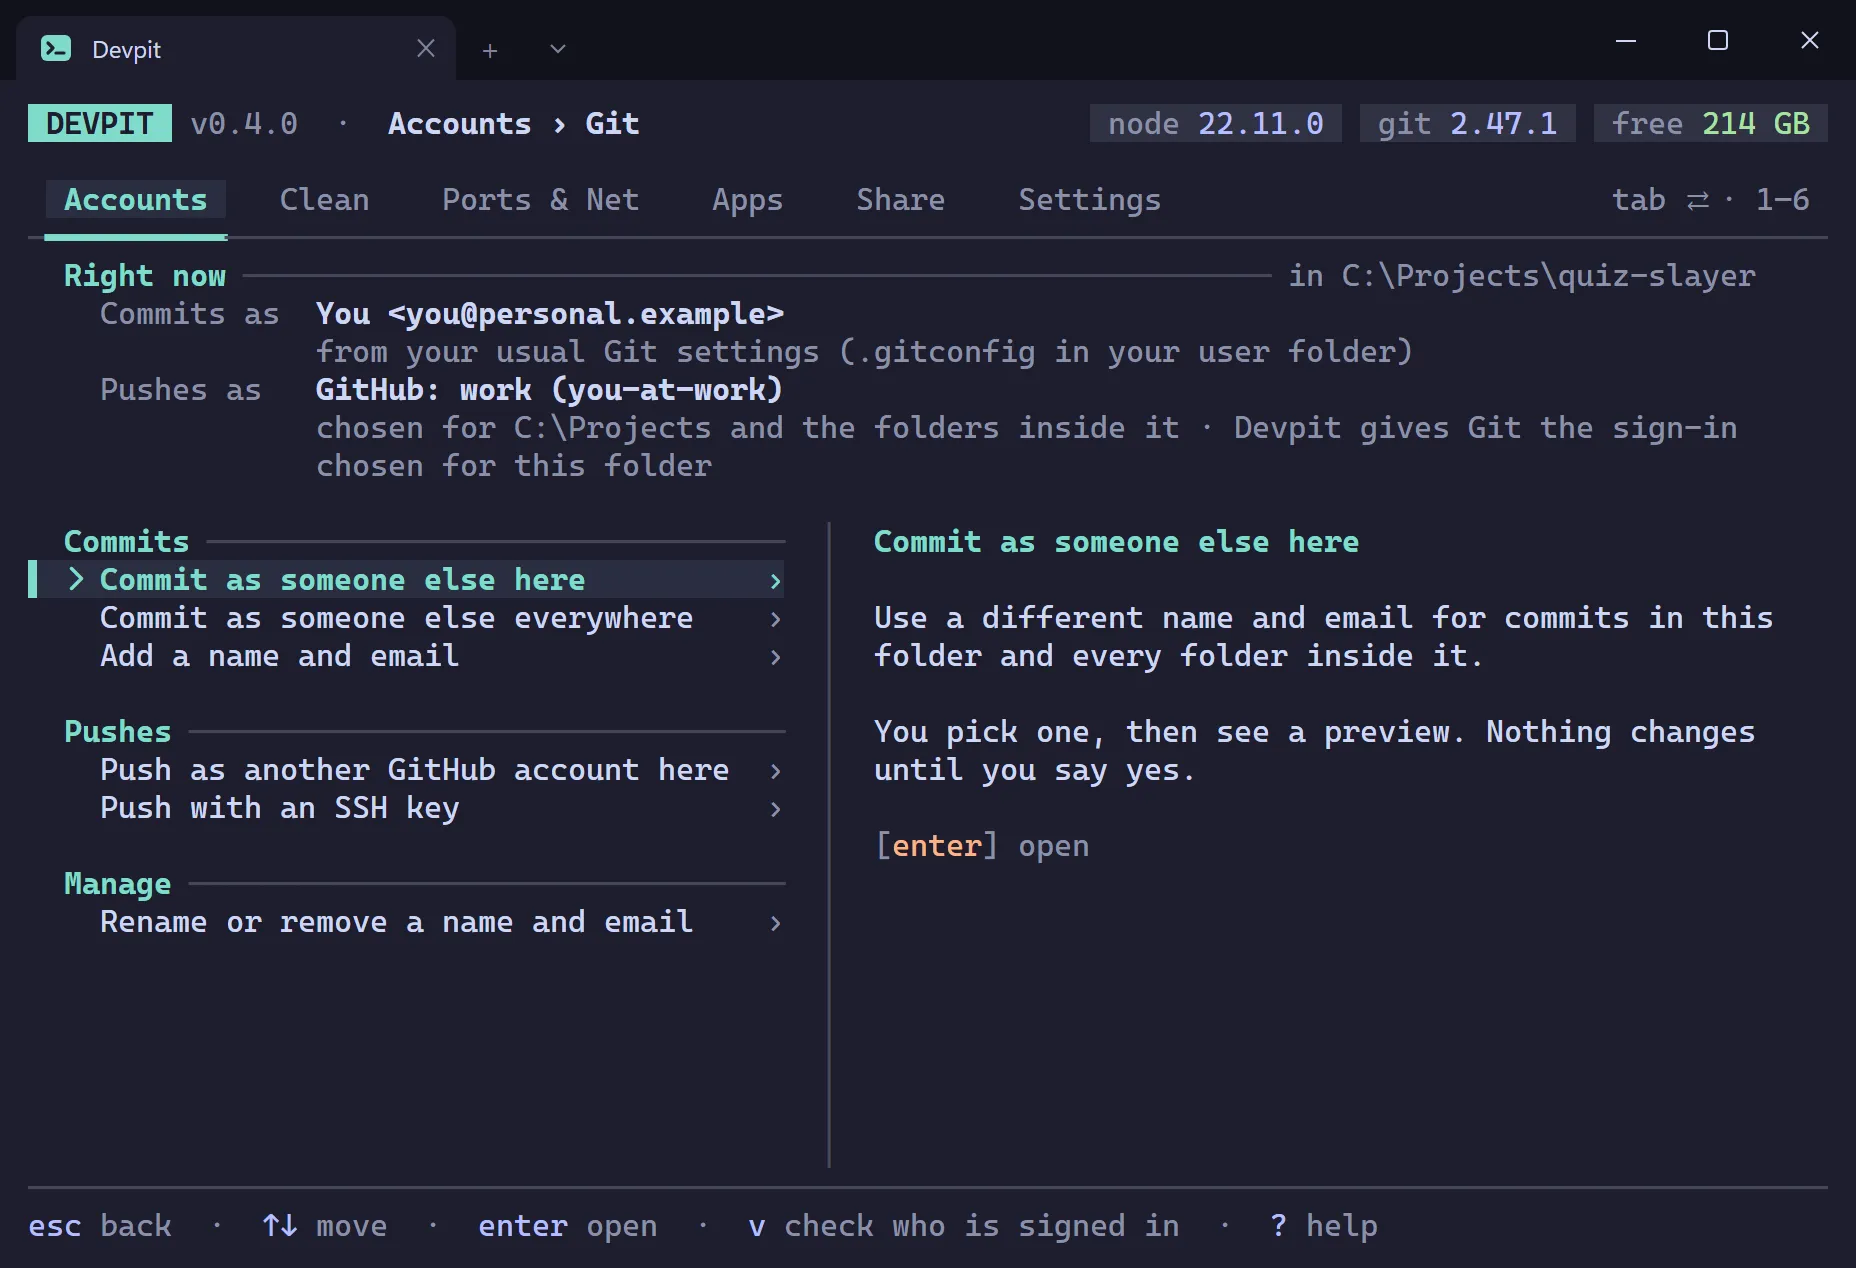Click the 1-6 shortcut hint
The image size is (1856, 1268).
click(1783, 200)
